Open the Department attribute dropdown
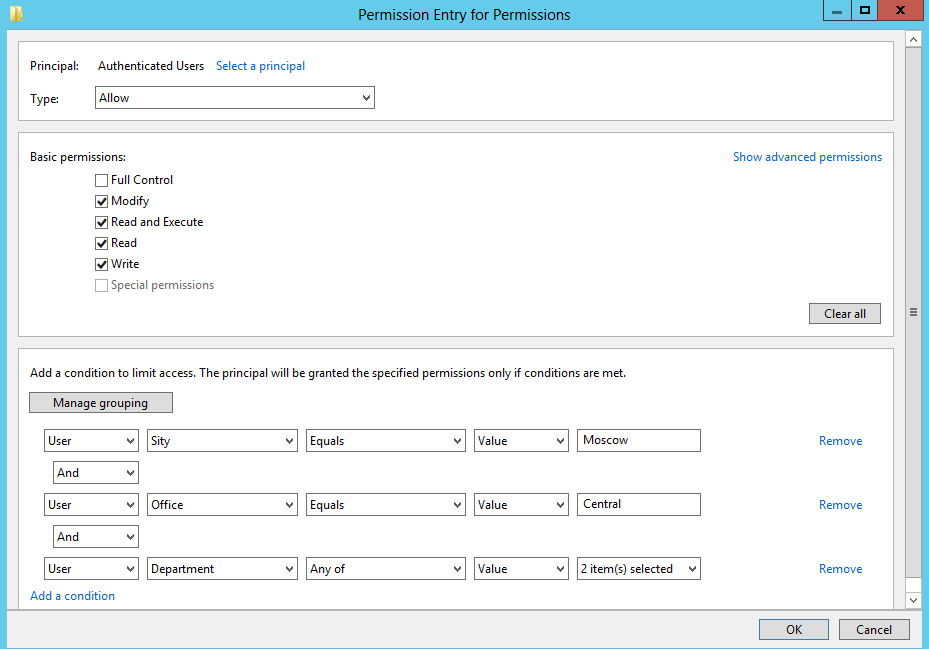 point(222,568)
